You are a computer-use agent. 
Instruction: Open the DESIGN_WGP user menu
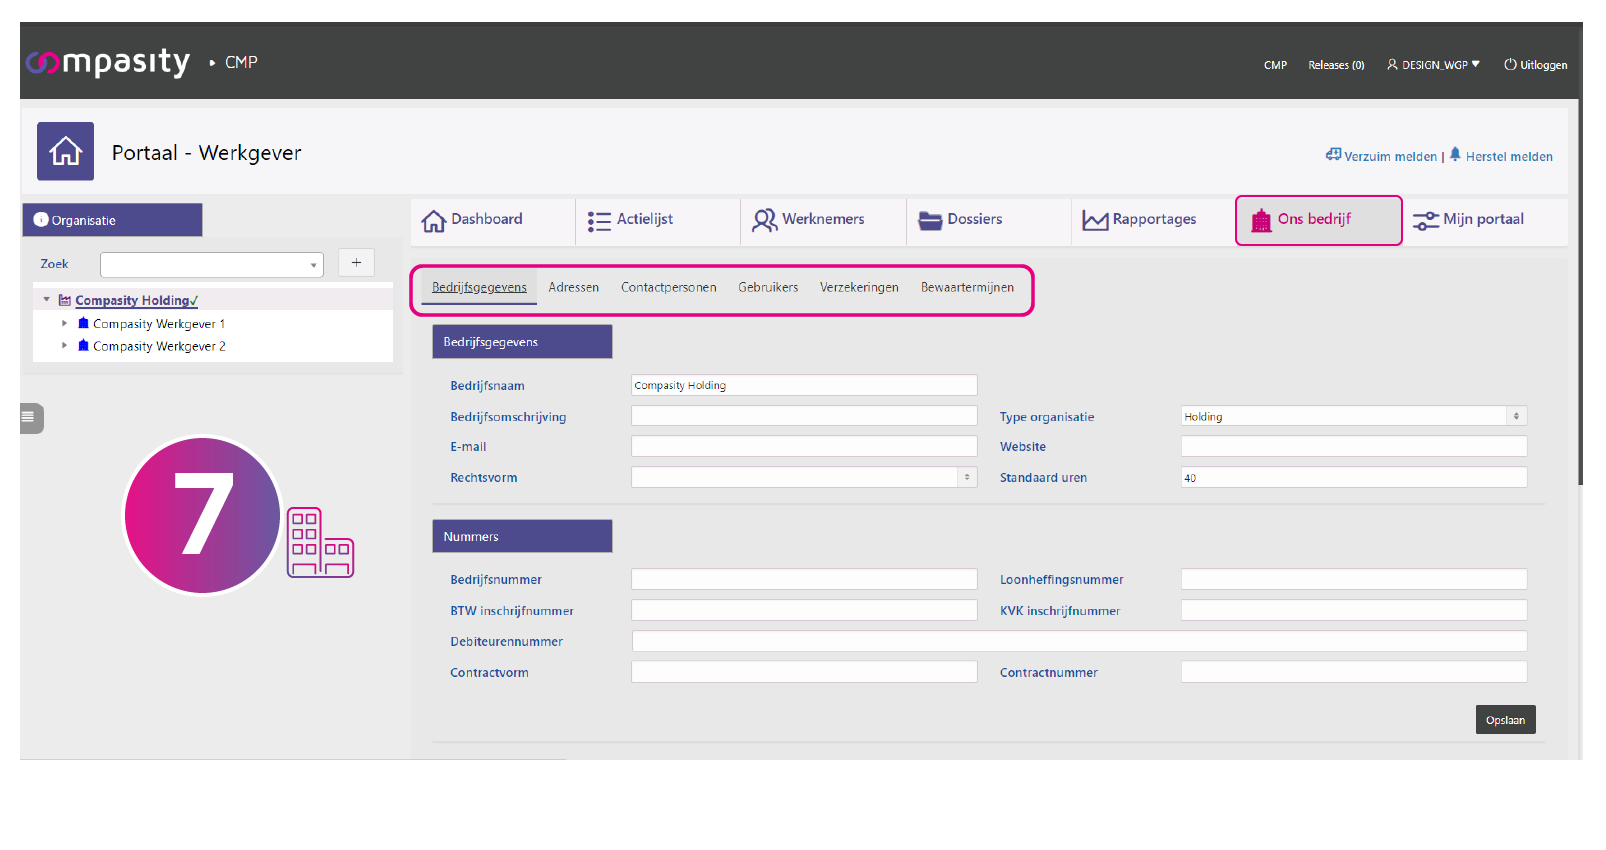[x=1433, y=65]
